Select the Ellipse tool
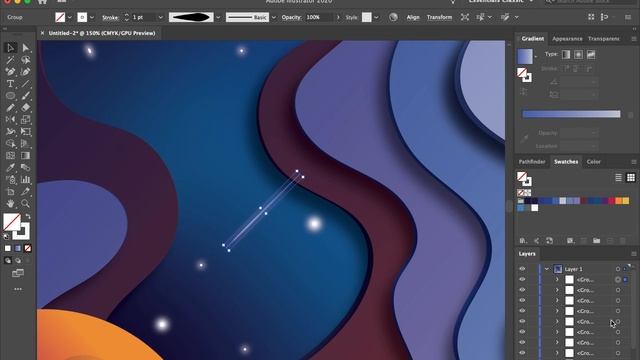Screen dimensions: 640x360 pyautogui.click(x=10, y=96)
